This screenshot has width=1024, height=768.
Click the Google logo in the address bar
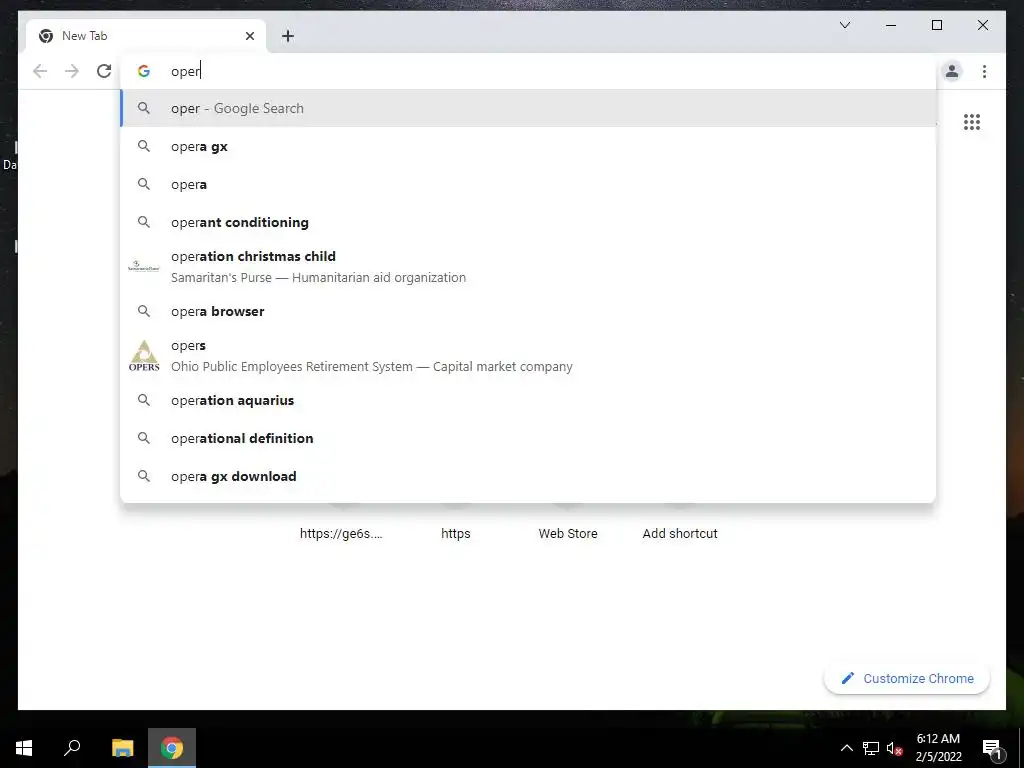[x=144, y=71]
